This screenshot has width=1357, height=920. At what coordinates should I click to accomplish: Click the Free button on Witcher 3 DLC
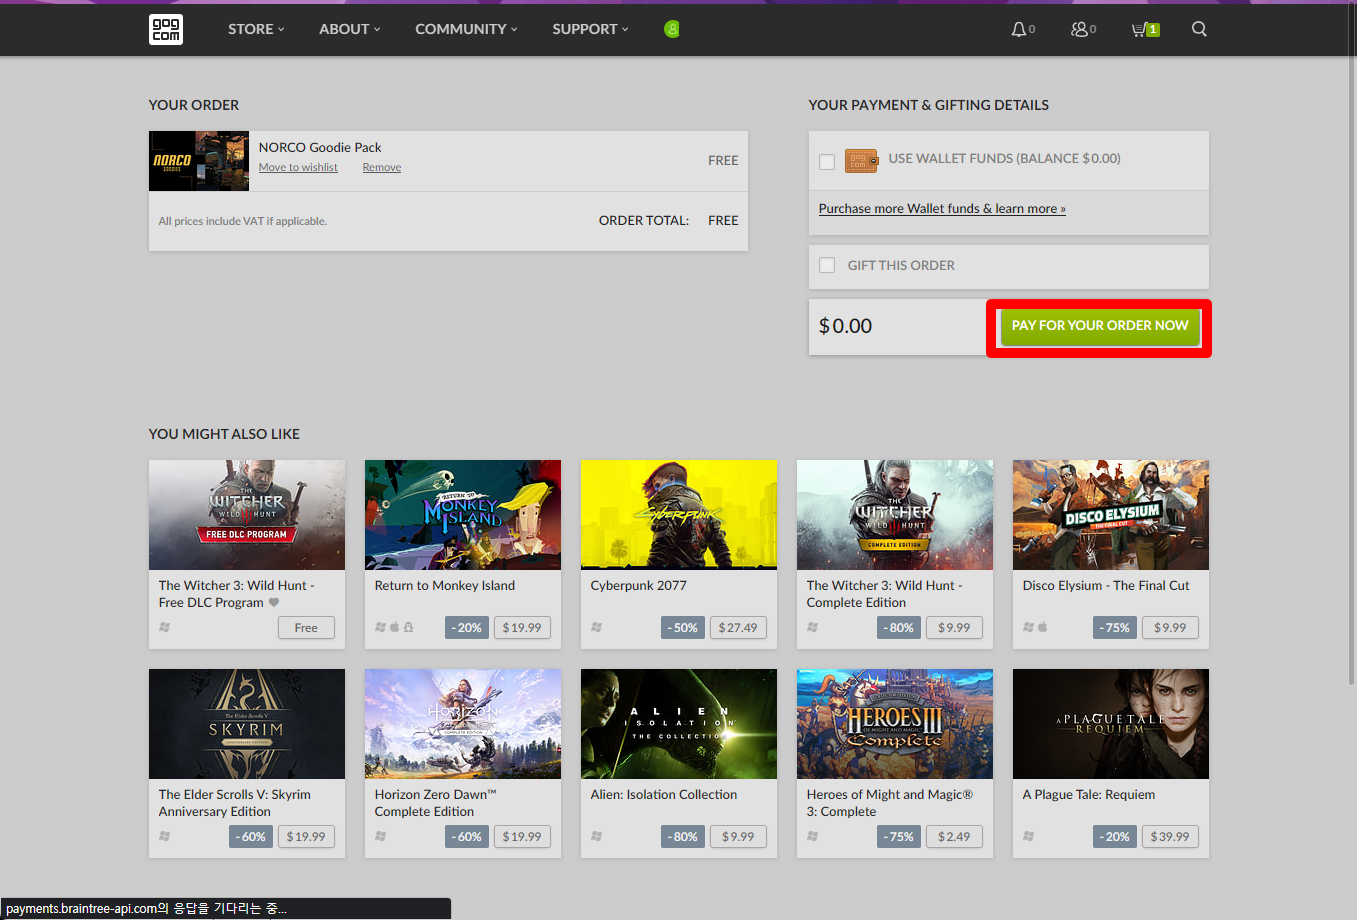click(306, 628)
